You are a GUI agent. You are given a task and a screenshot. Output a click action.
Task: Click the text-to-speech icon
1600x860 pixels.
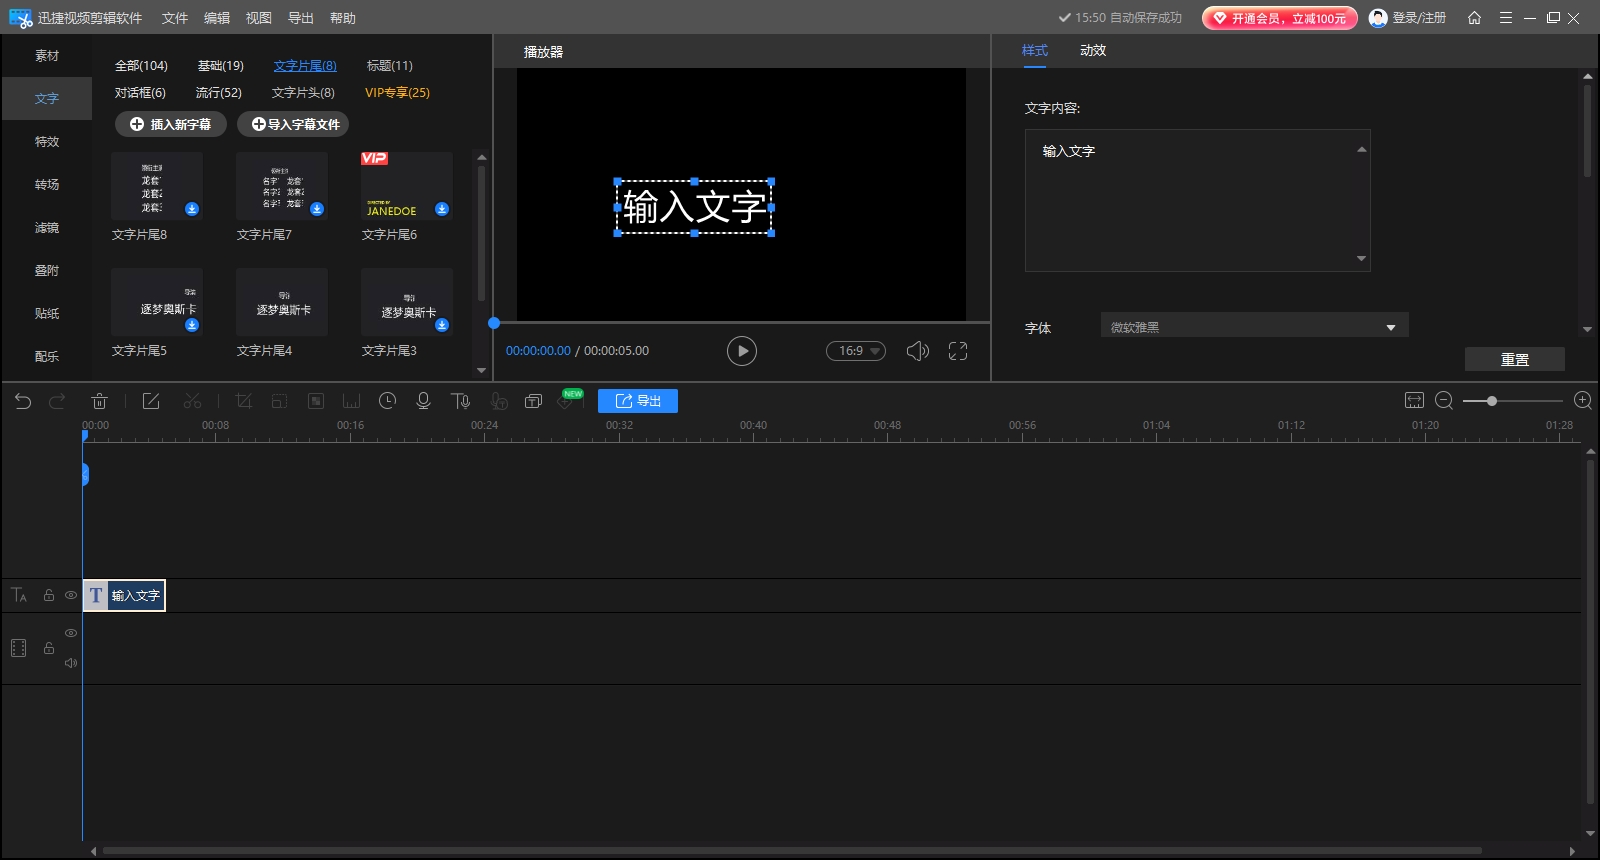click(460, 401)
